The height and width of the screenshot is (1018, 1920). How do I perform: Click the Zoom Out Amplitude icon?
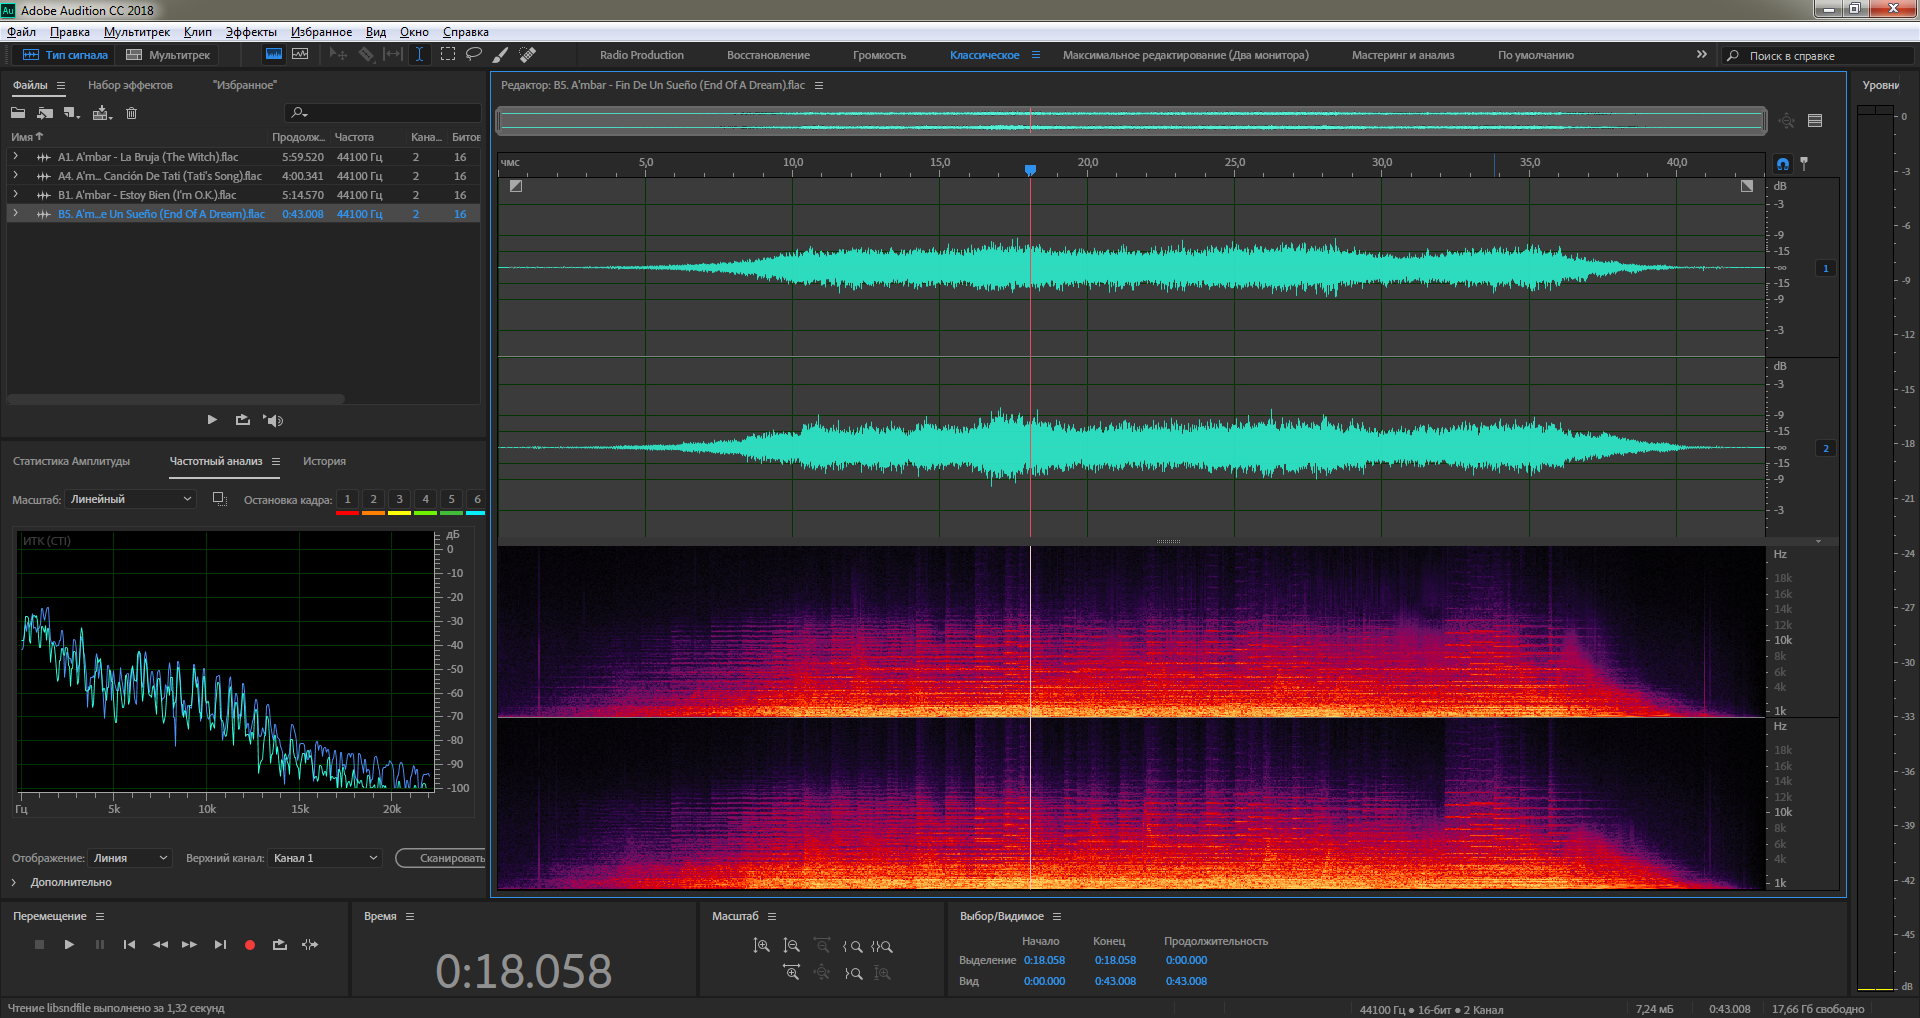(792, 946)
